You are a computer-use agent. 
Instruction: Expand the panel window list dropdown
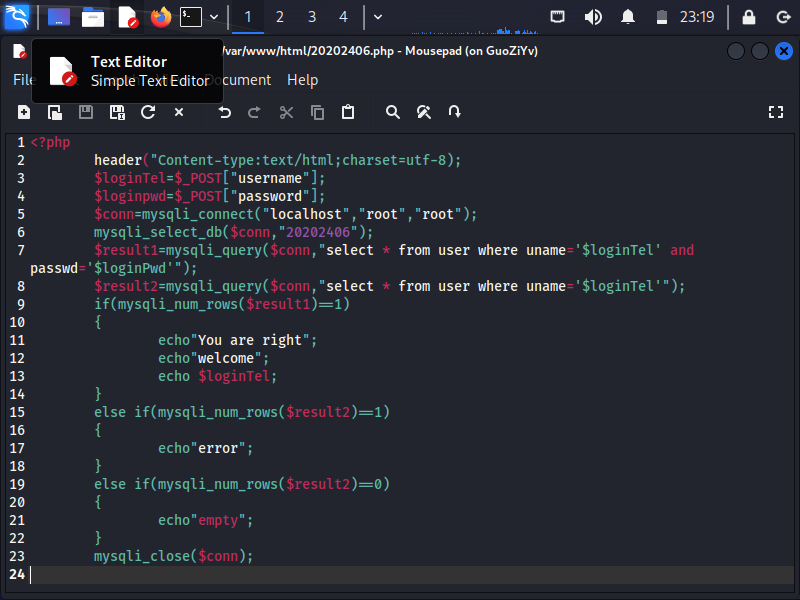click(x=378, y=17)
